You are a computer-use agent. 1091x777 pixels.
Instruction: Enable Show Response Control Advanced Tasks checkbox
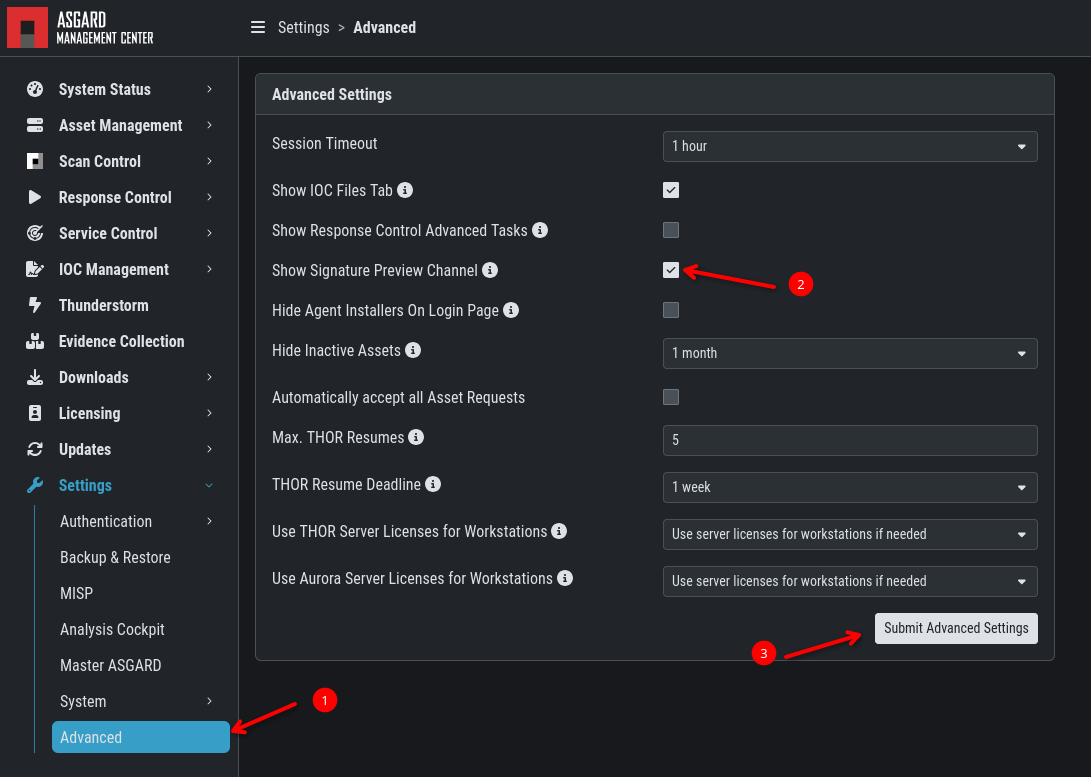(671, 230)
